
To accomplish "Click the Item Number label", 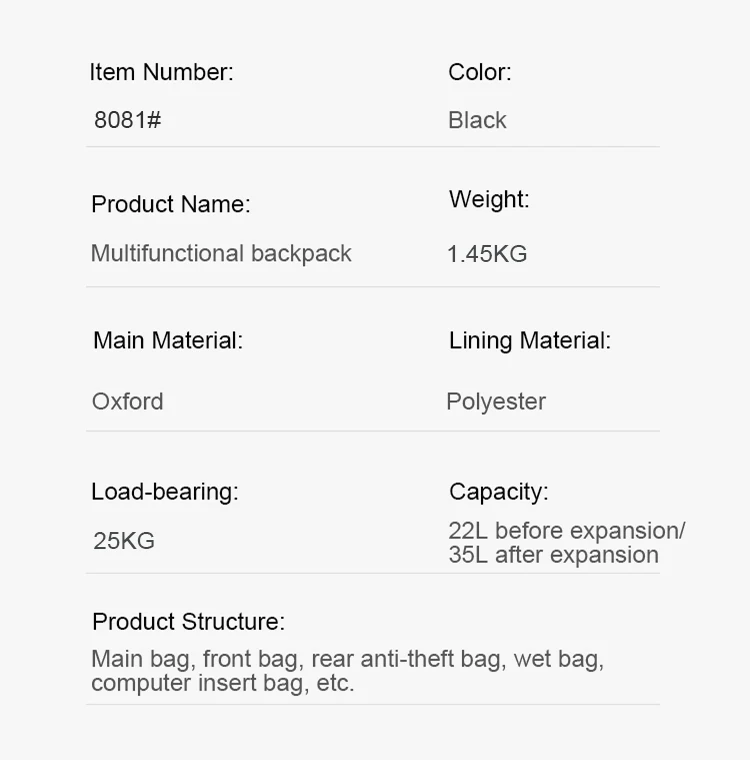I will tap(161, 72).
